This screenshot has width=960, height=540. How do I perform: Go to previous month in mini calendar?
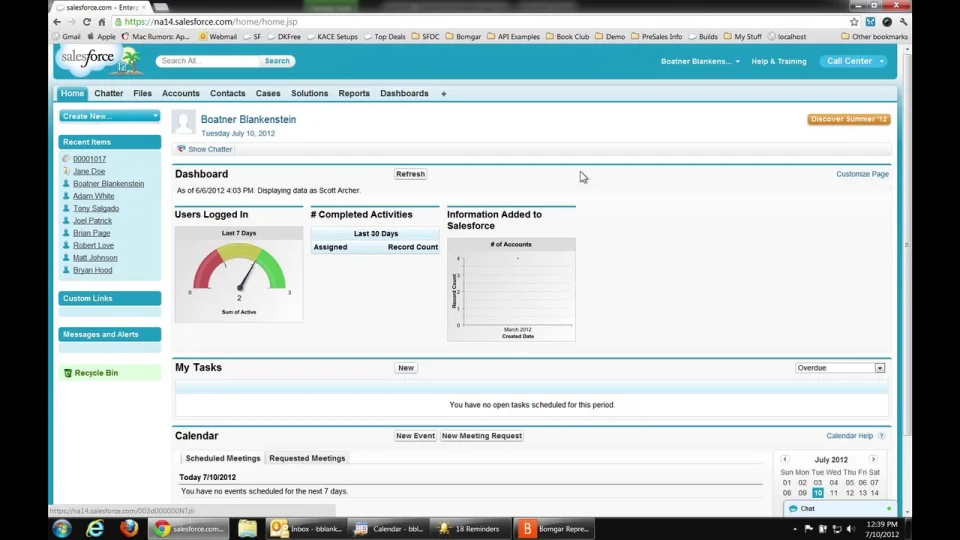click(x=785, y=459)
